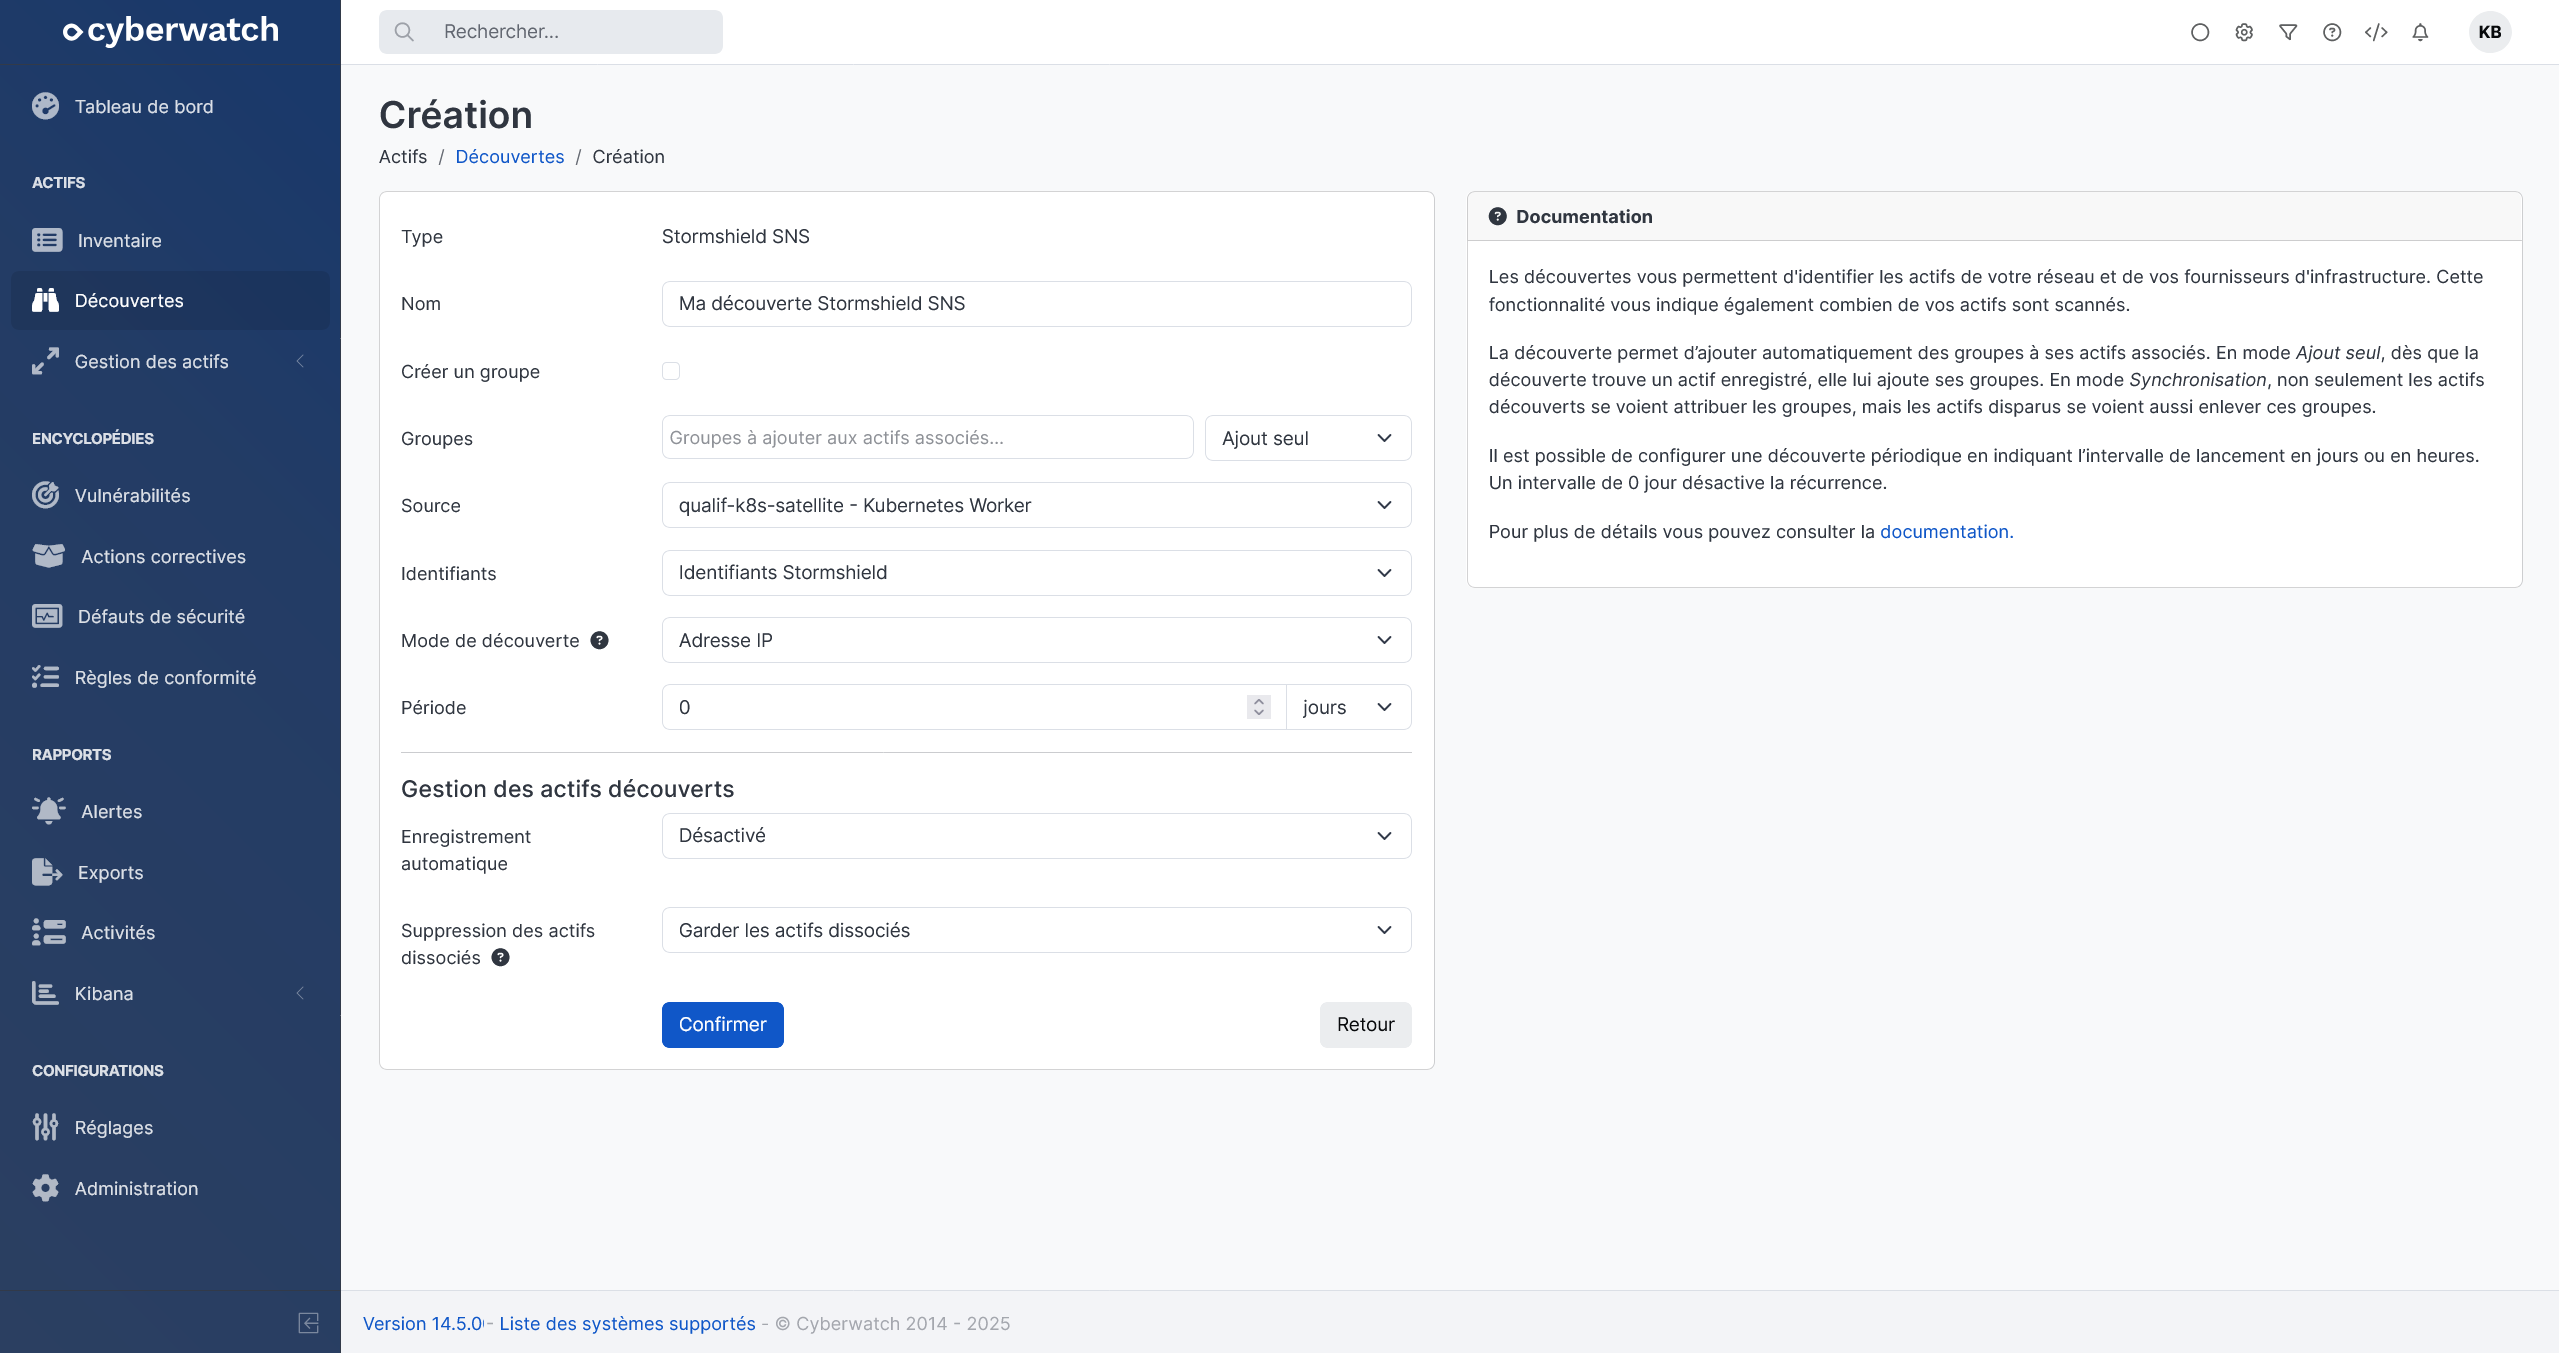The height and width of the screenshot is (1353, 2560).
Task: Open the documentation link in help panel
Action: tap(1946, 531)
